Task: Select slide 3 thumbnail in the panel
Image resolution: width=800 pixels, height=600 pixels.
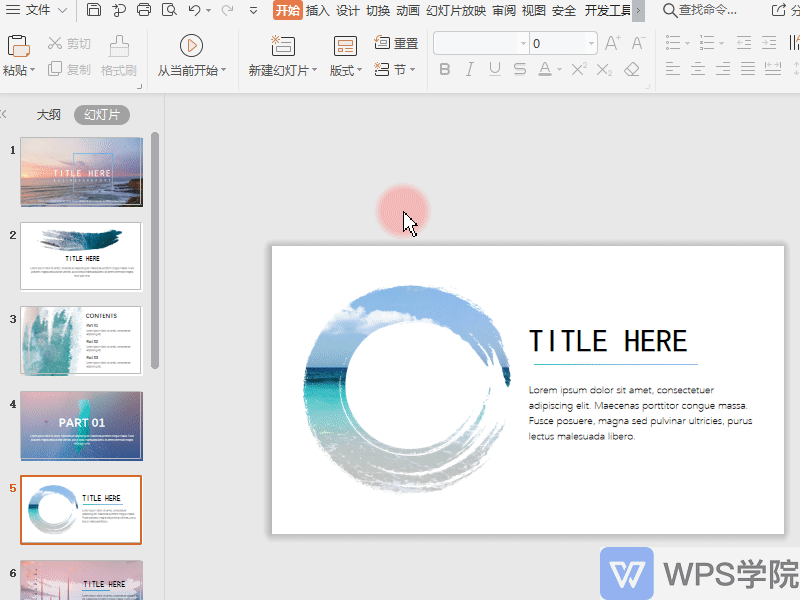Action: [80, 340]
